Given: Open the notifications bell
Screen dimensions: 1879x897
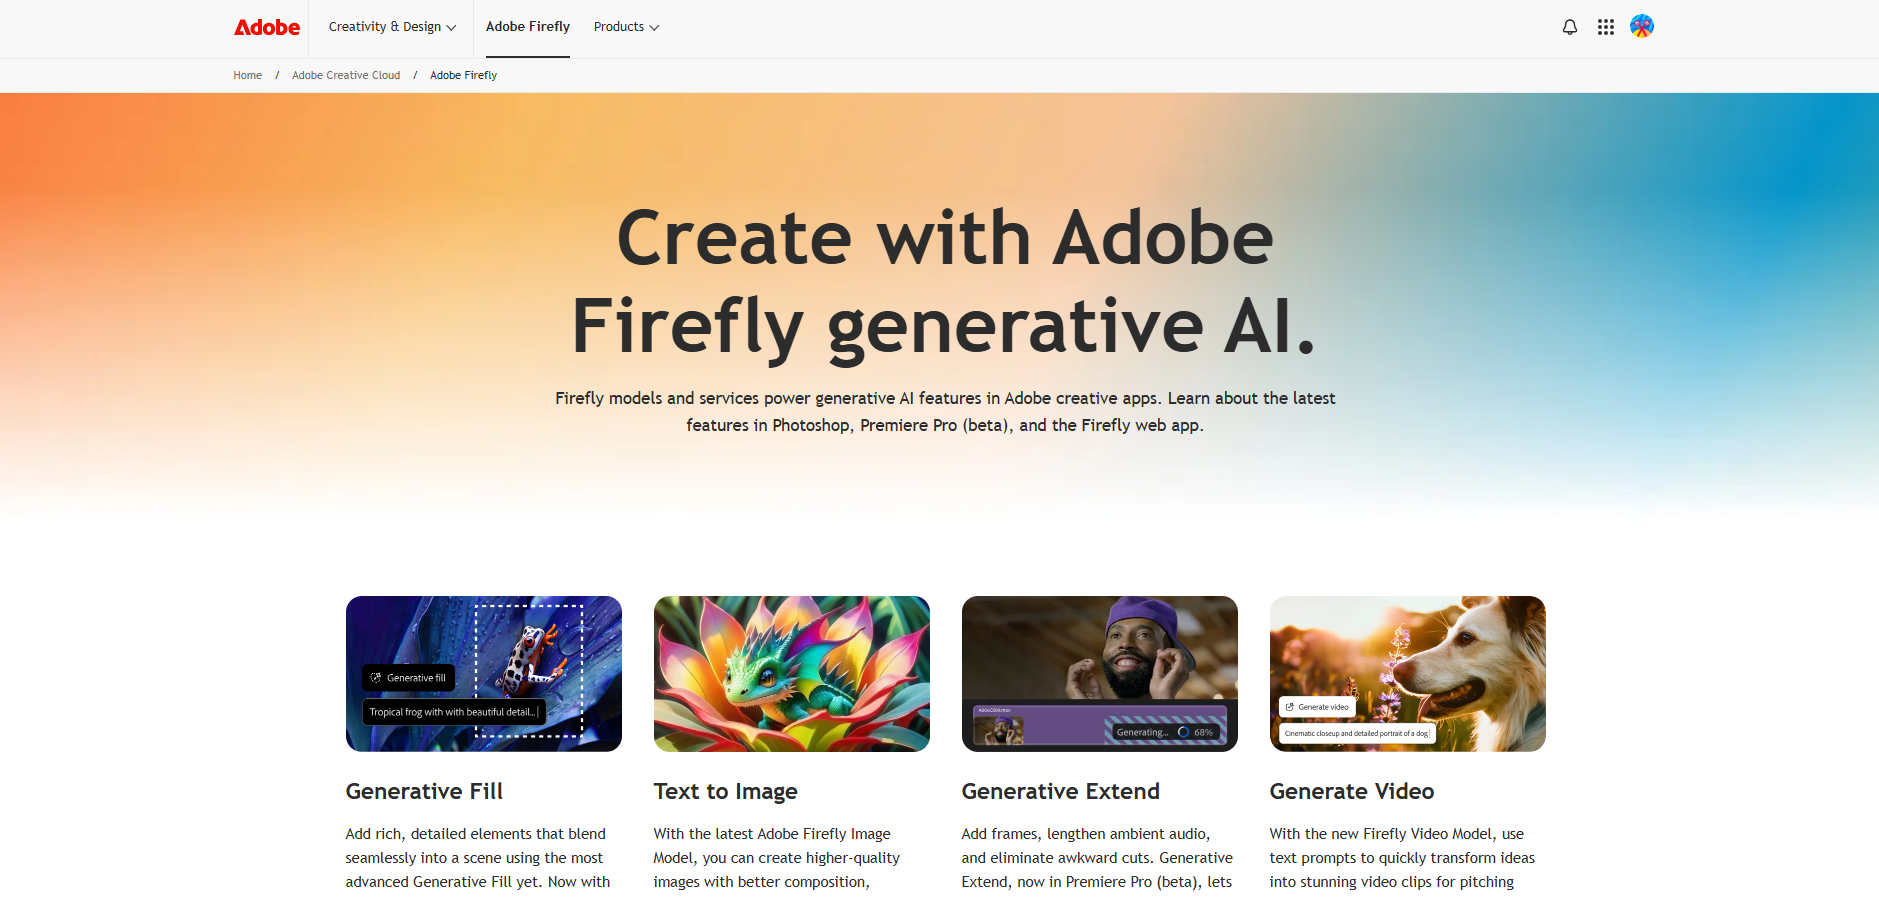Looking at the screenshot, I should (x=1570, y=27).
